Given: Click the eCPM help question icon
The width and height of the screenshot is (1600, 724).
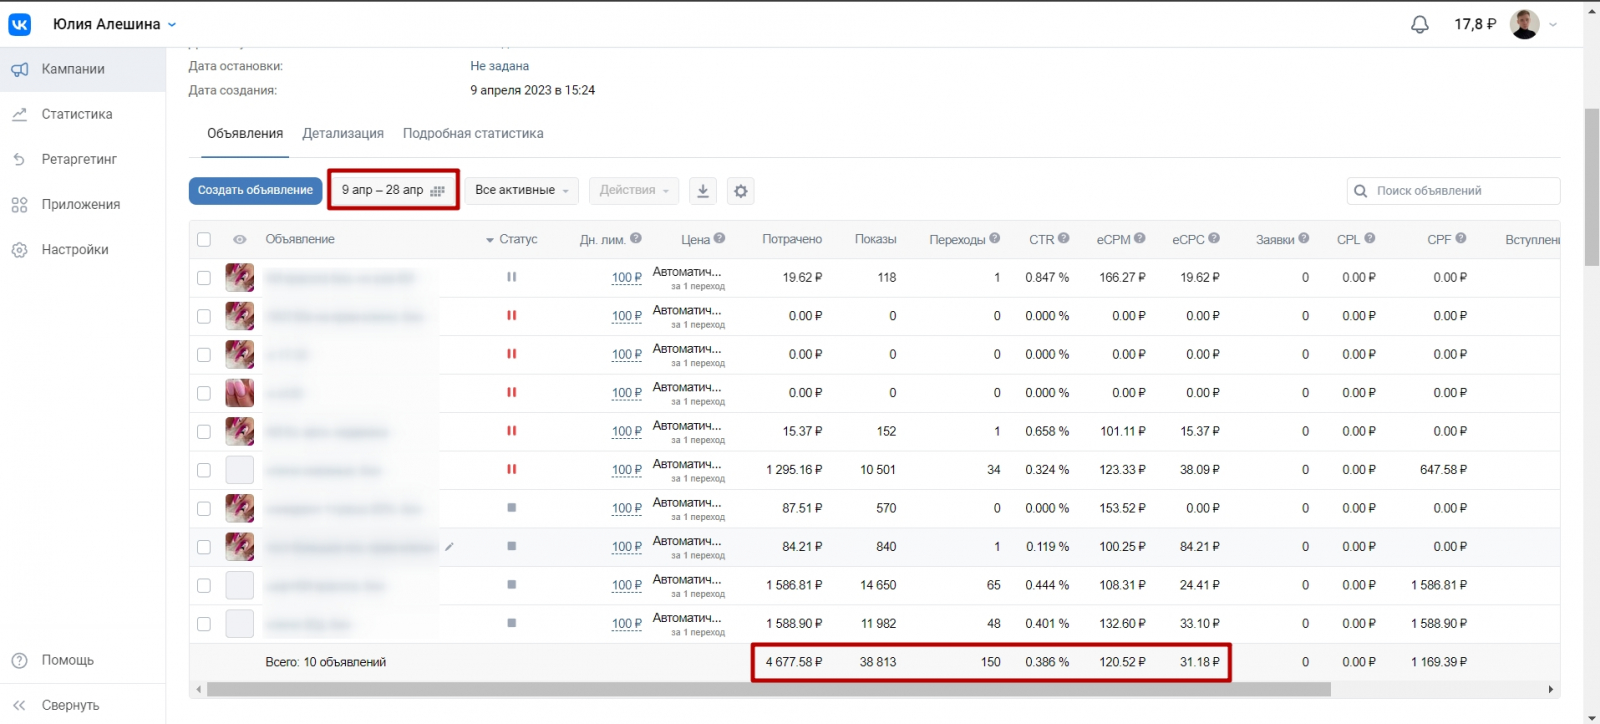Looking at the screenshot, I should (x=1140, y=239).
